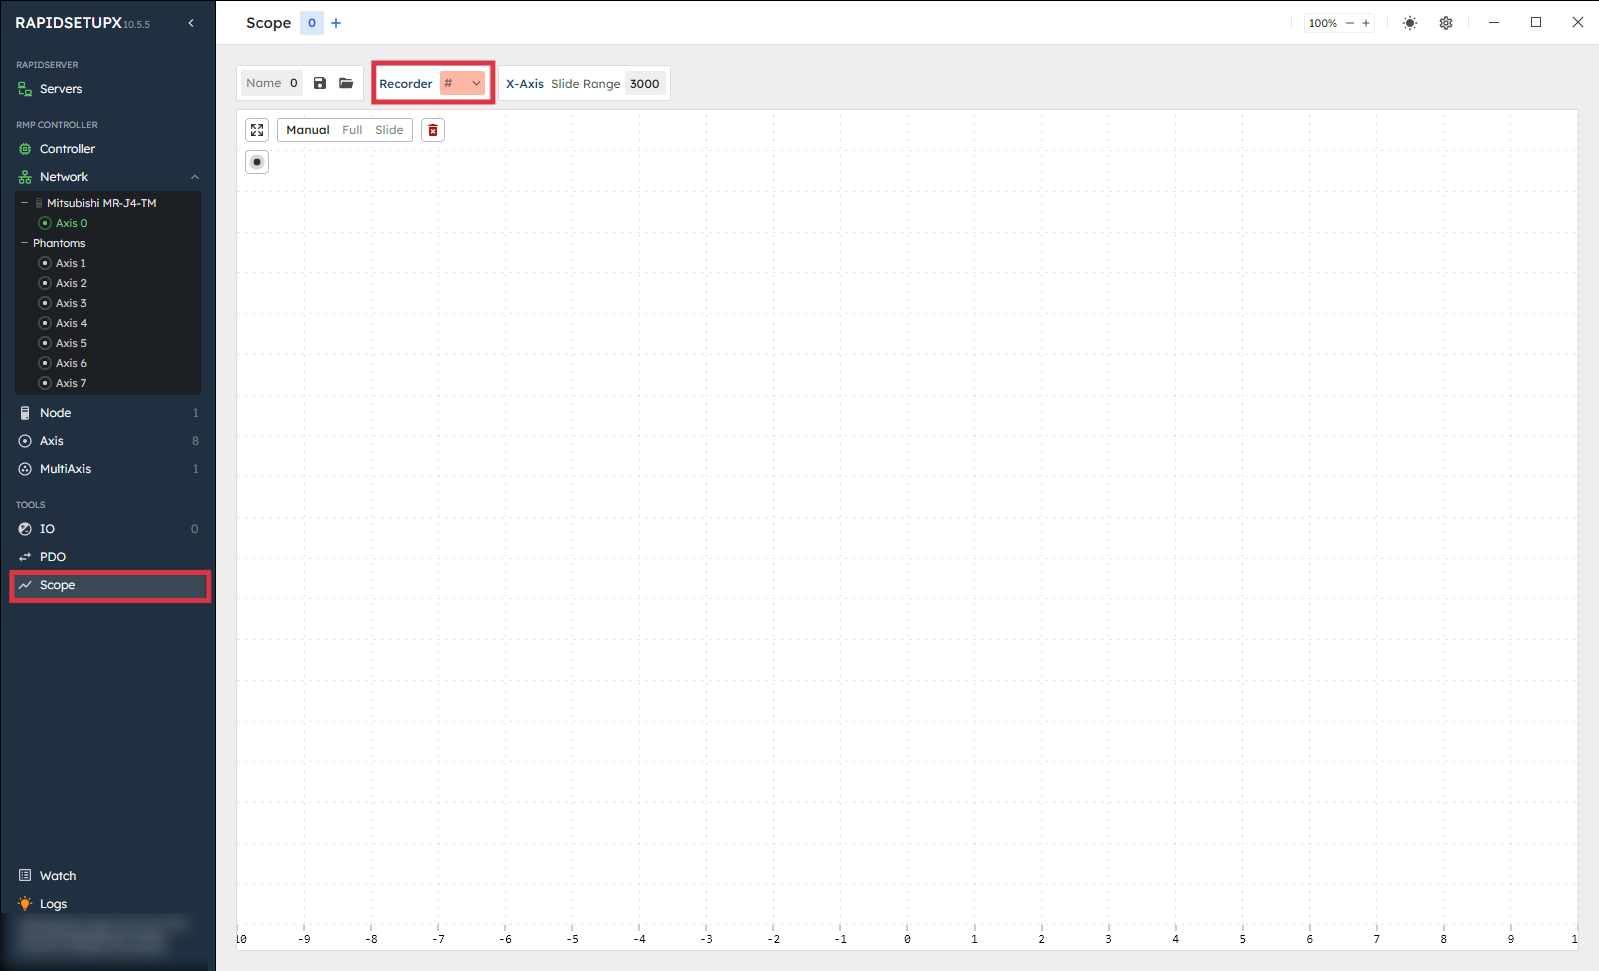Image resolution: width=1599 pixels, height=971 pixels.
Task: Collapse the Network tree chevron
Action: (x=195, y=177)
